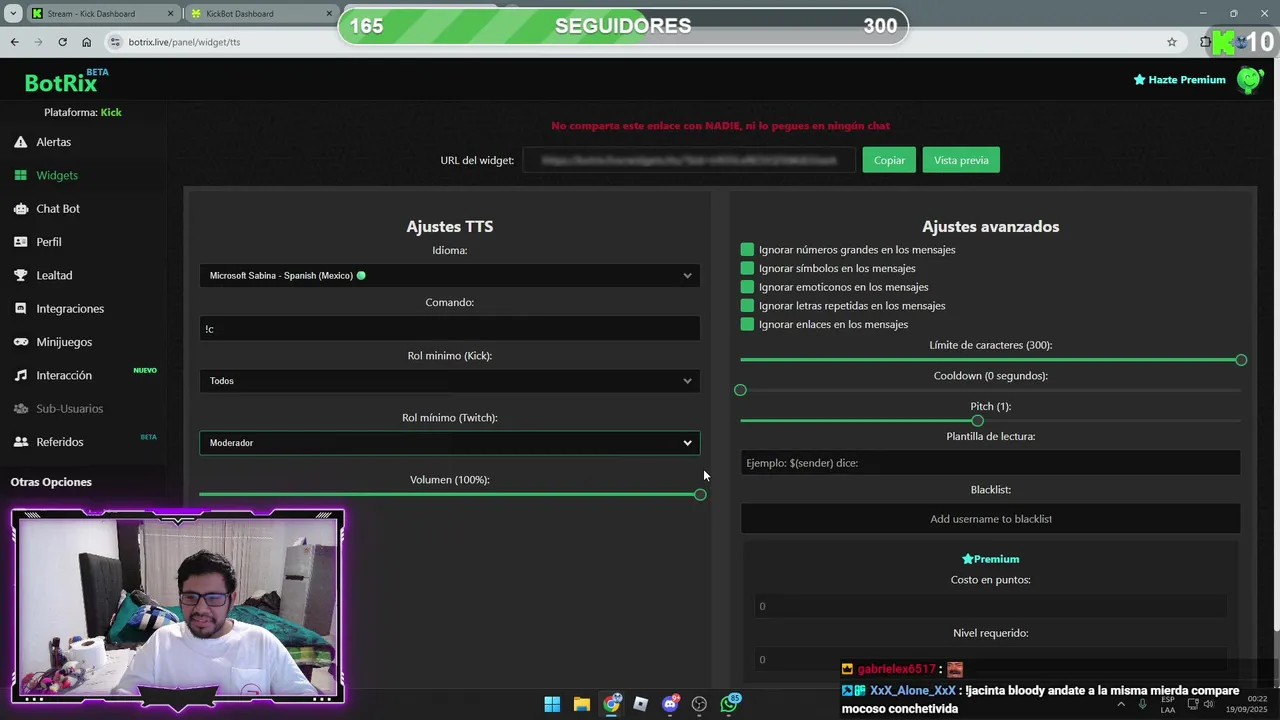
Task: Open File Explorer from taskbar
Action: coord(581,704)
